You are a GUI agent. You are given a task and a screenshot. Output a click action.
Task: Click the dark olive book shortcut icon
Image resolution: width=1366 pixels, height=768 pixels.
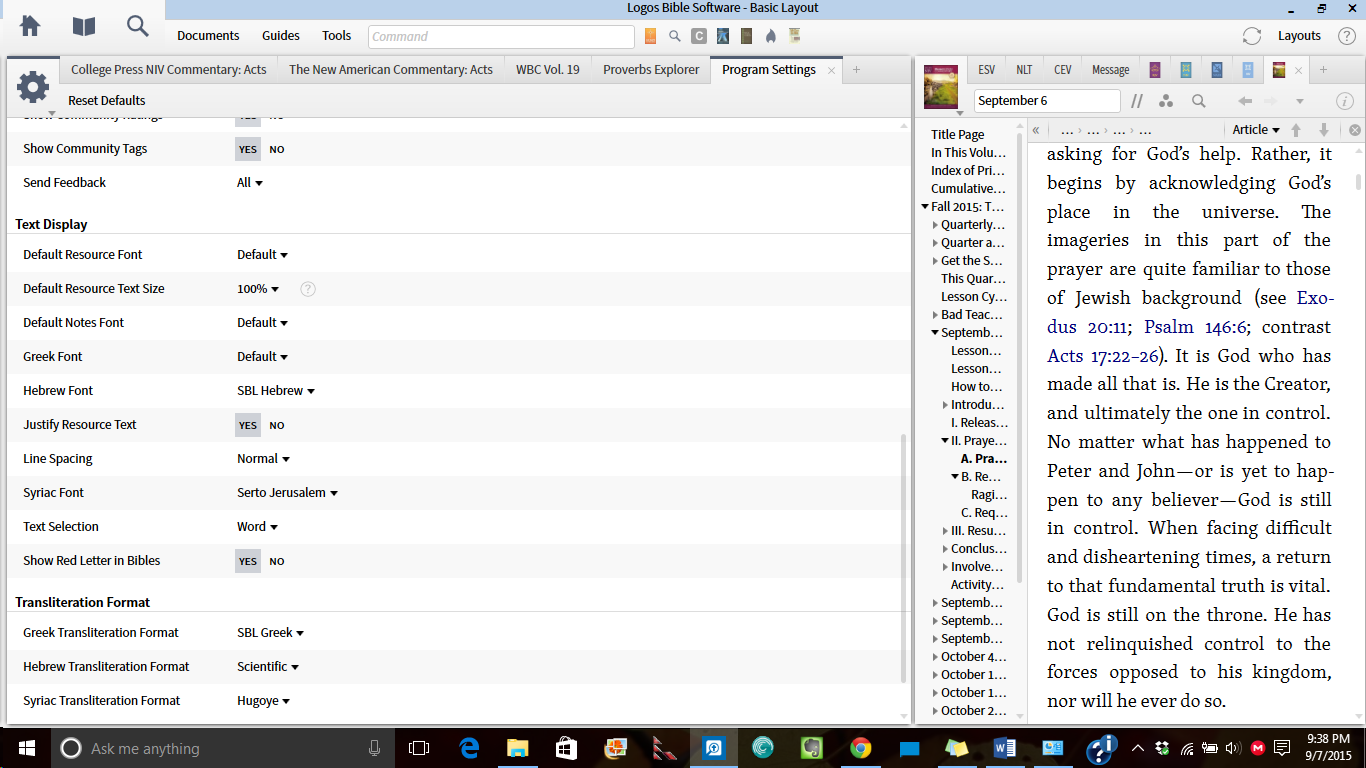pyautogui.click(x=746, y=36)
